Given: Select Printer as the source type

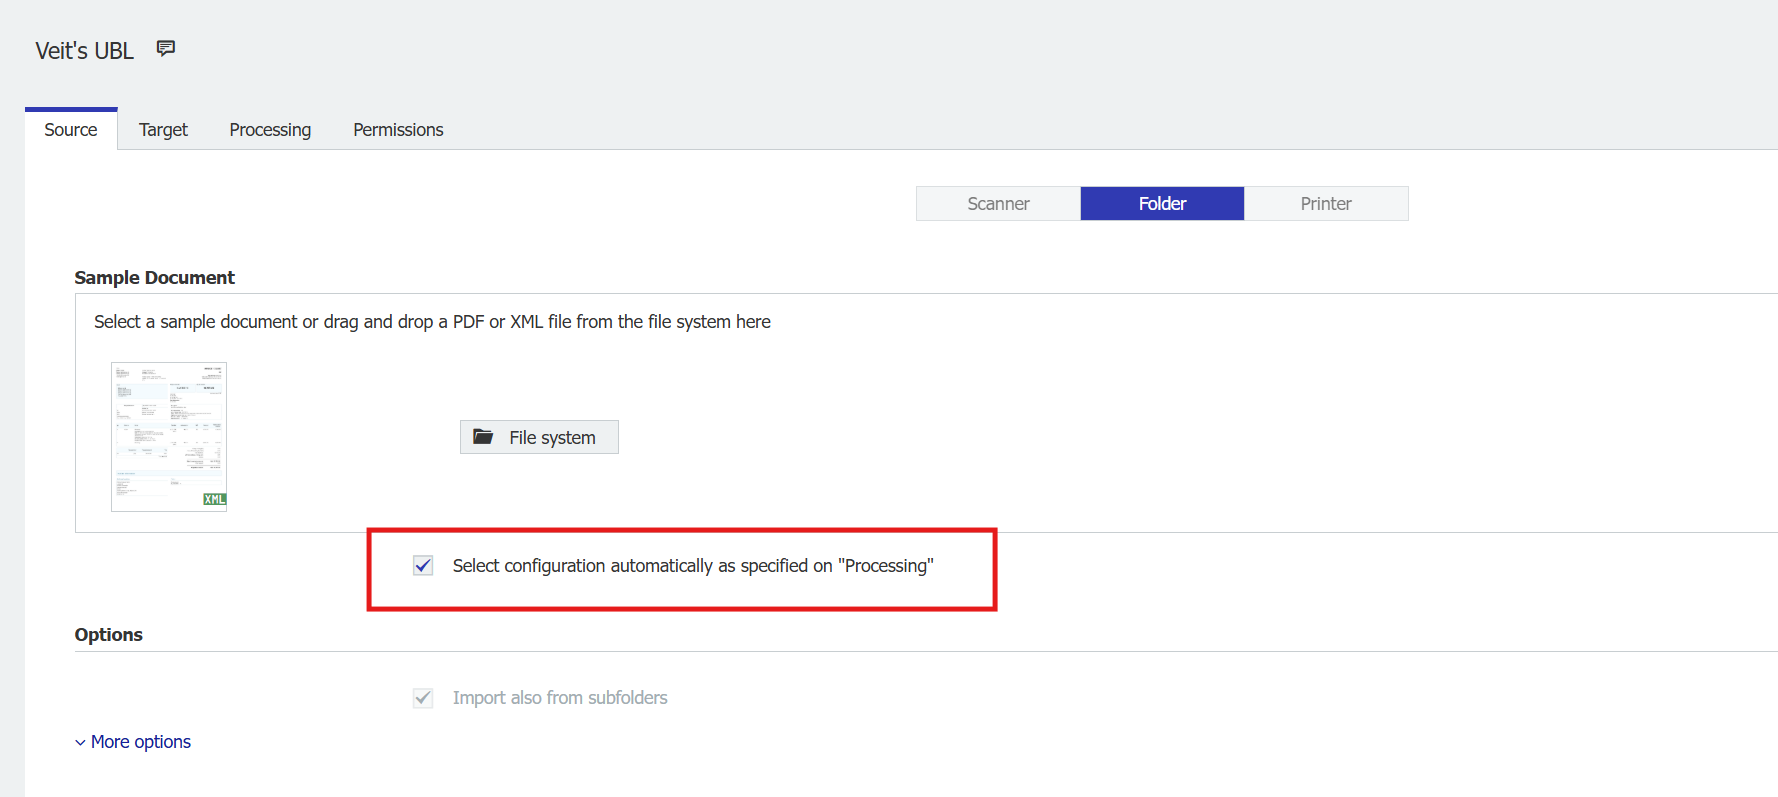Looking at the screenshot, I should coord(1326,204).
